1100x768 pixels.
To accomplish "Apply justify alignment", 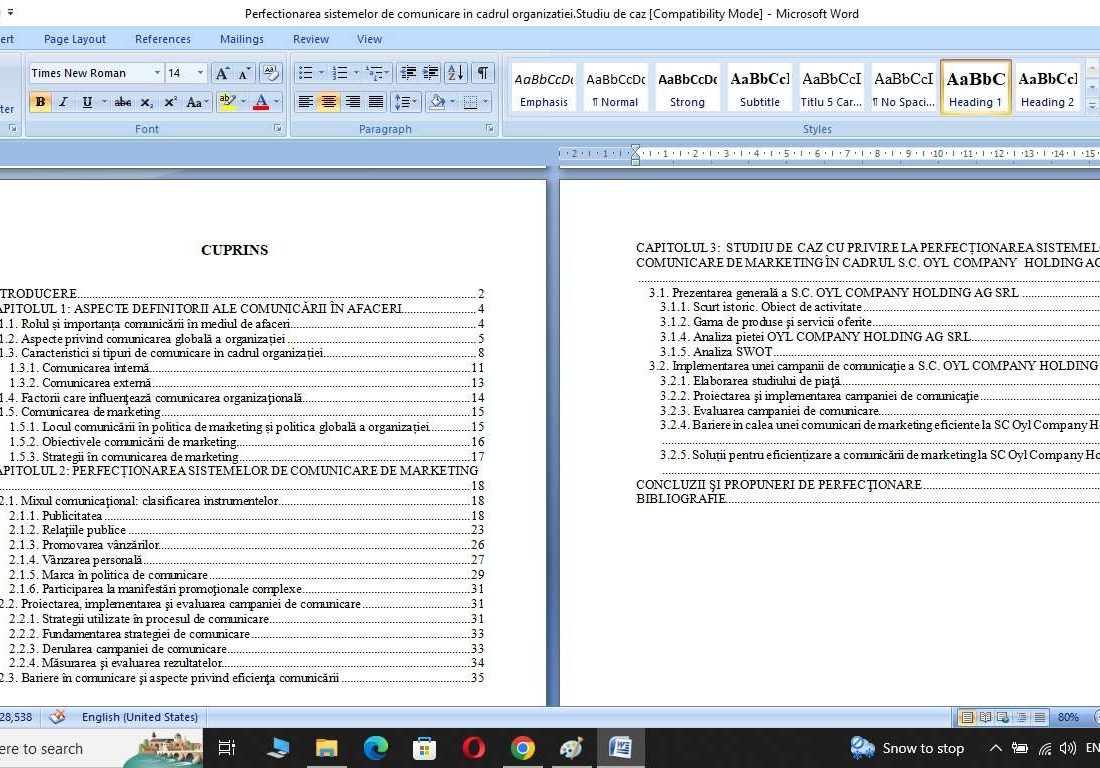I will (376, 102).
